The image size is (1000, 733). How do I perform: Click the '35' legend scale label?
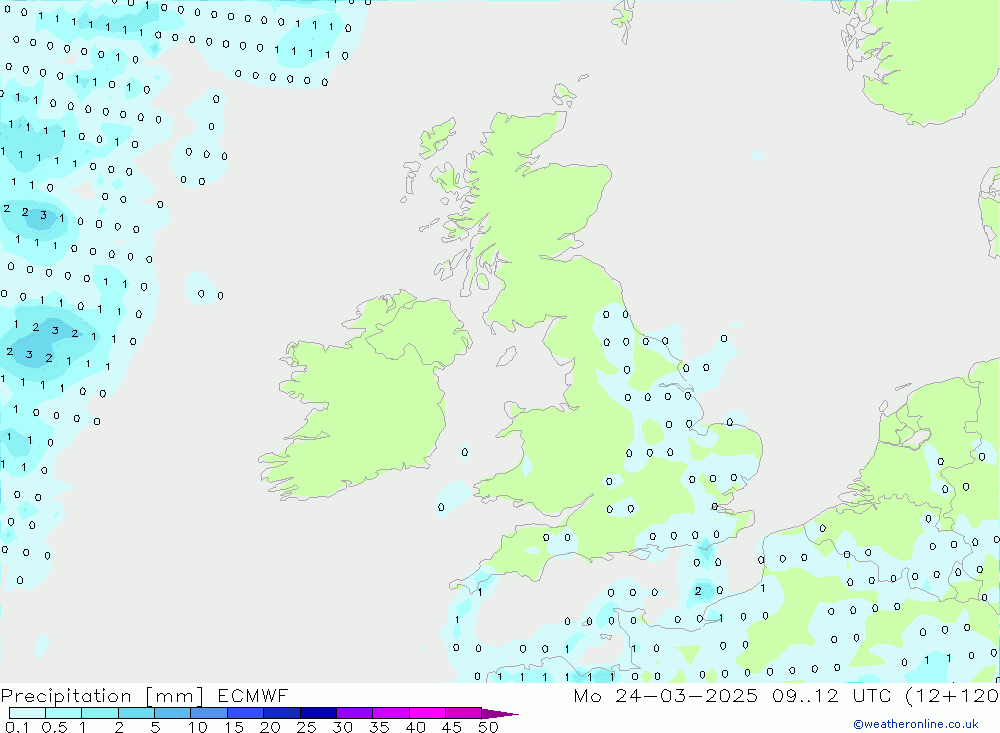click(x=379, y=727)
